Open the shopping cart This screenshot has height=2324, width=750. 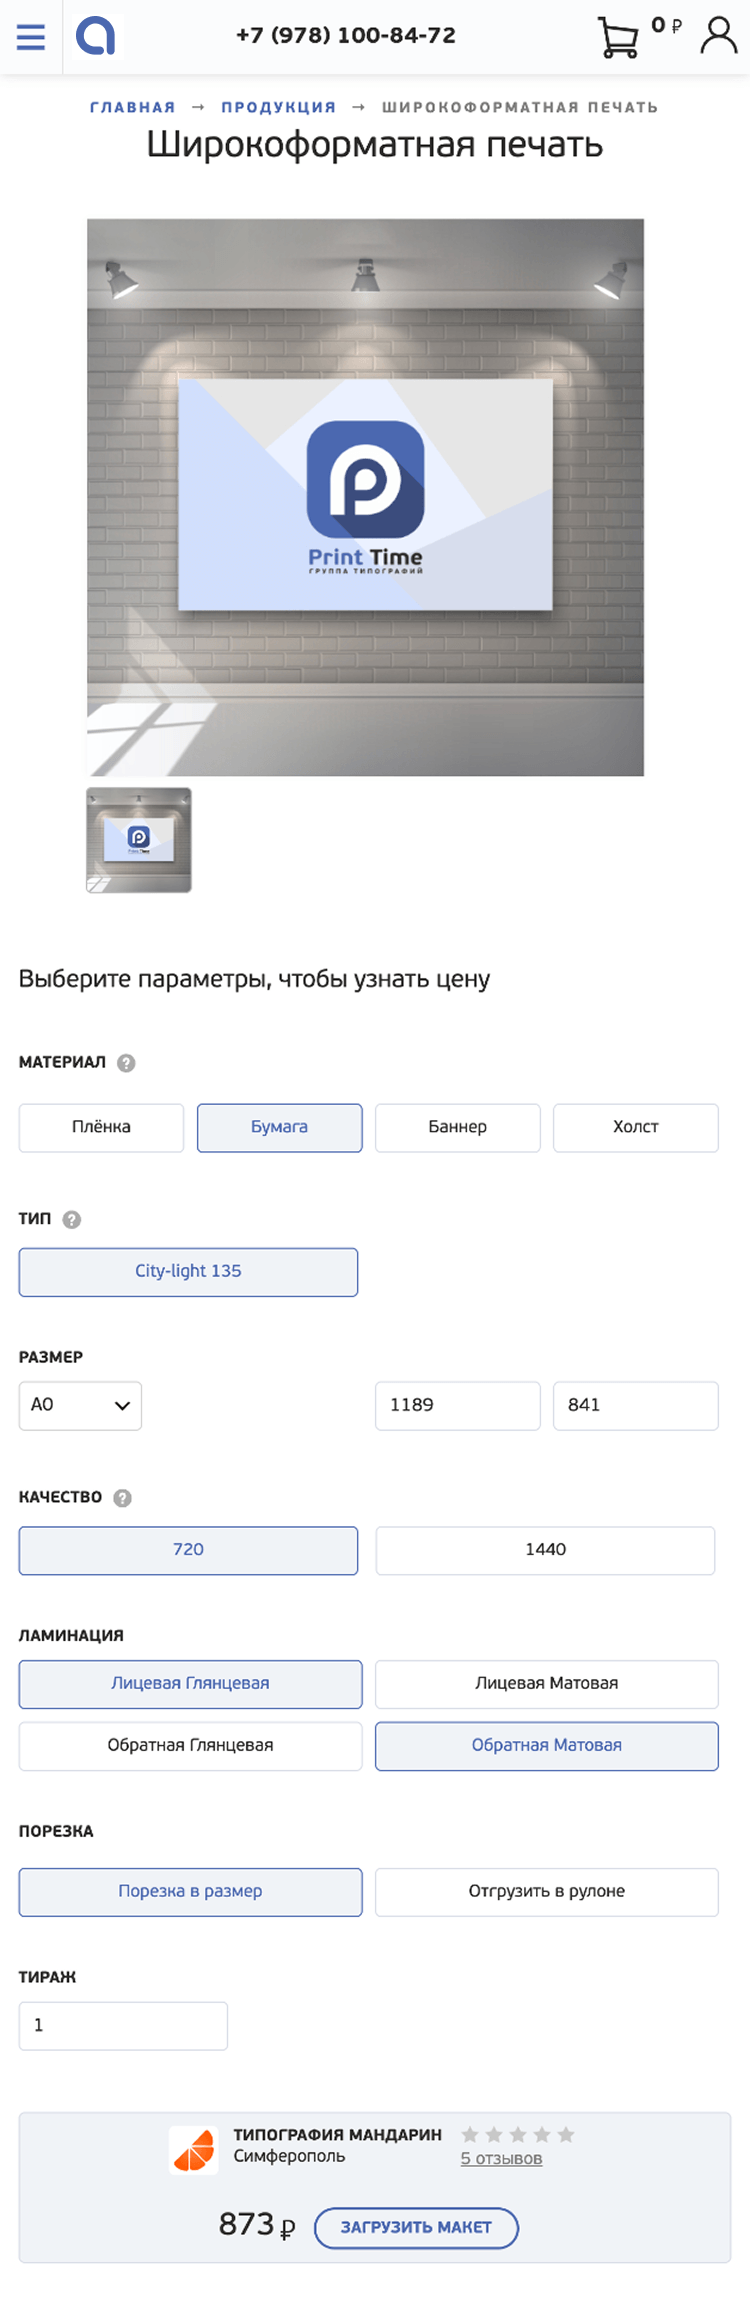(x=618, y=38)
